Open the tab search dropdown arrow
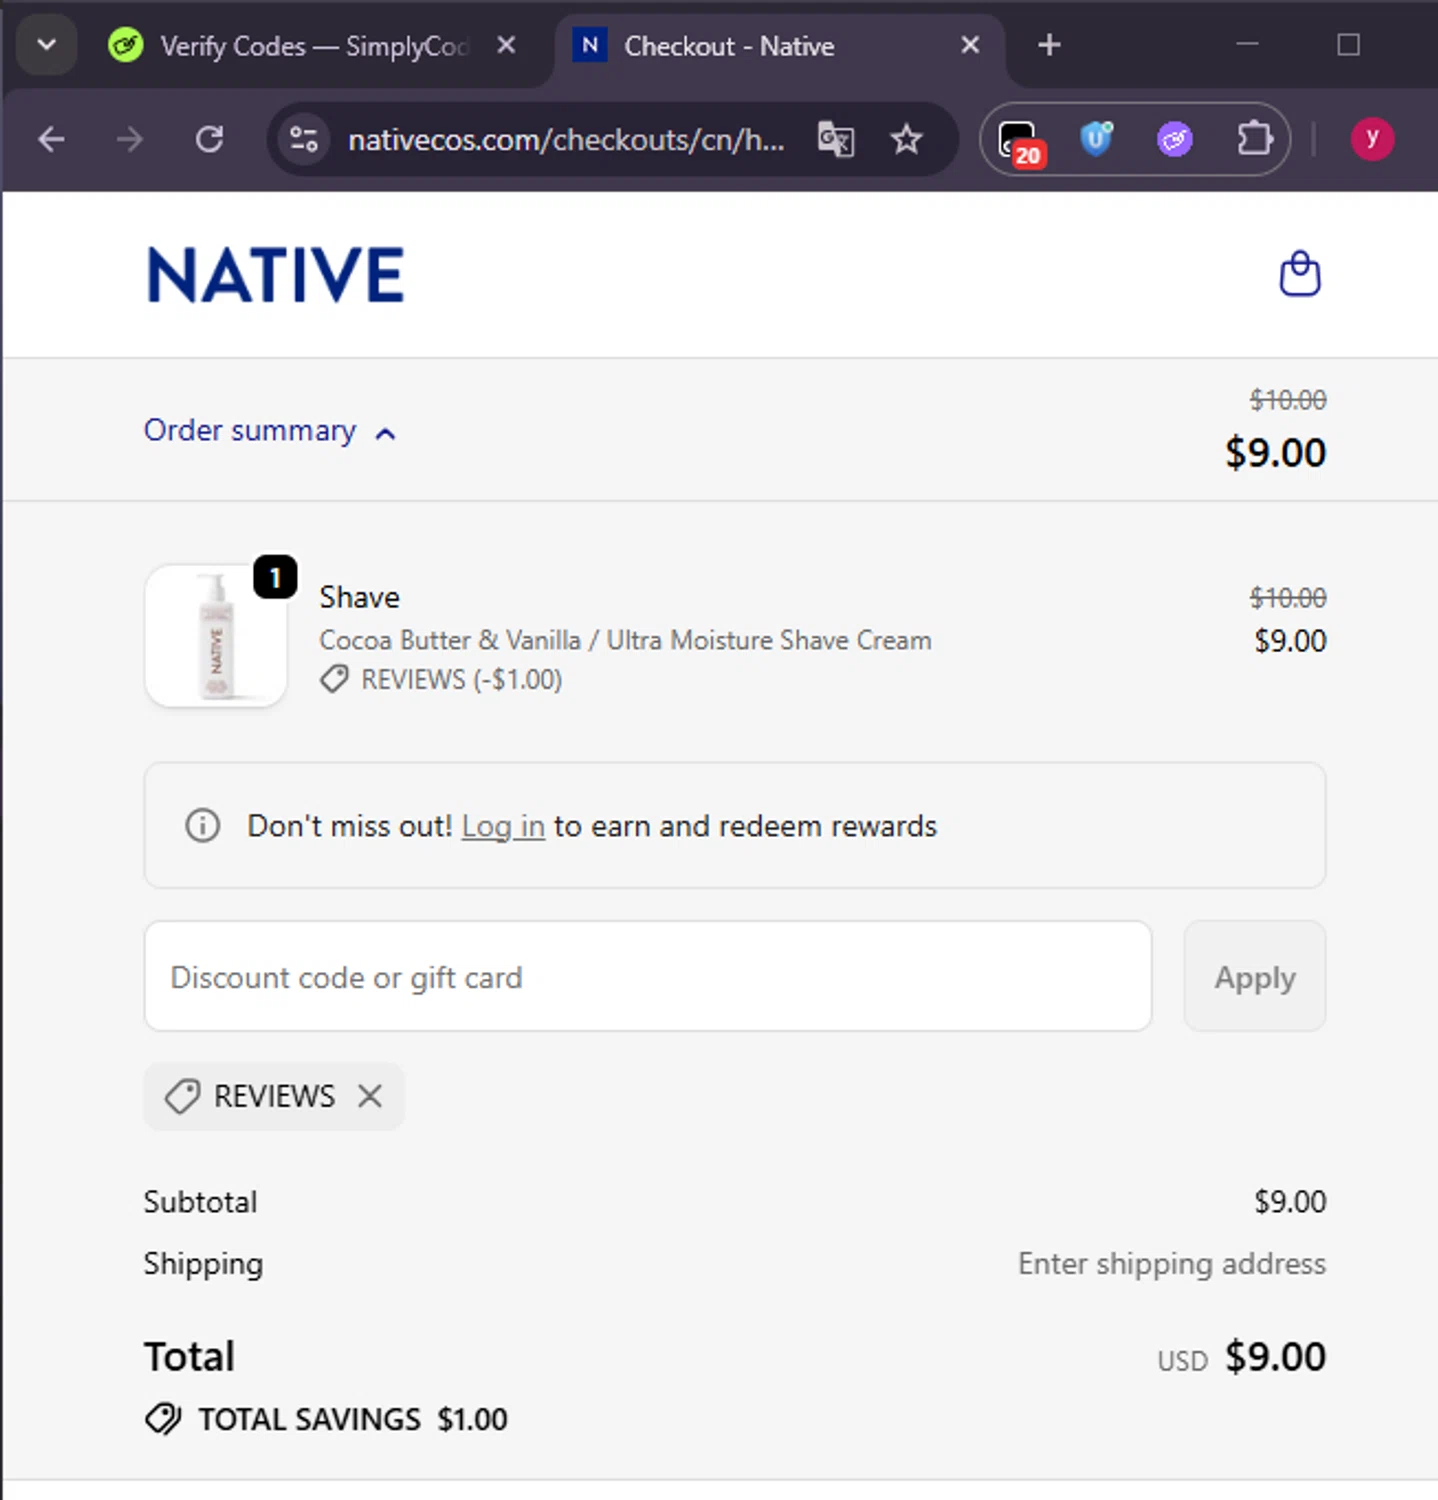 coord(46,45)
